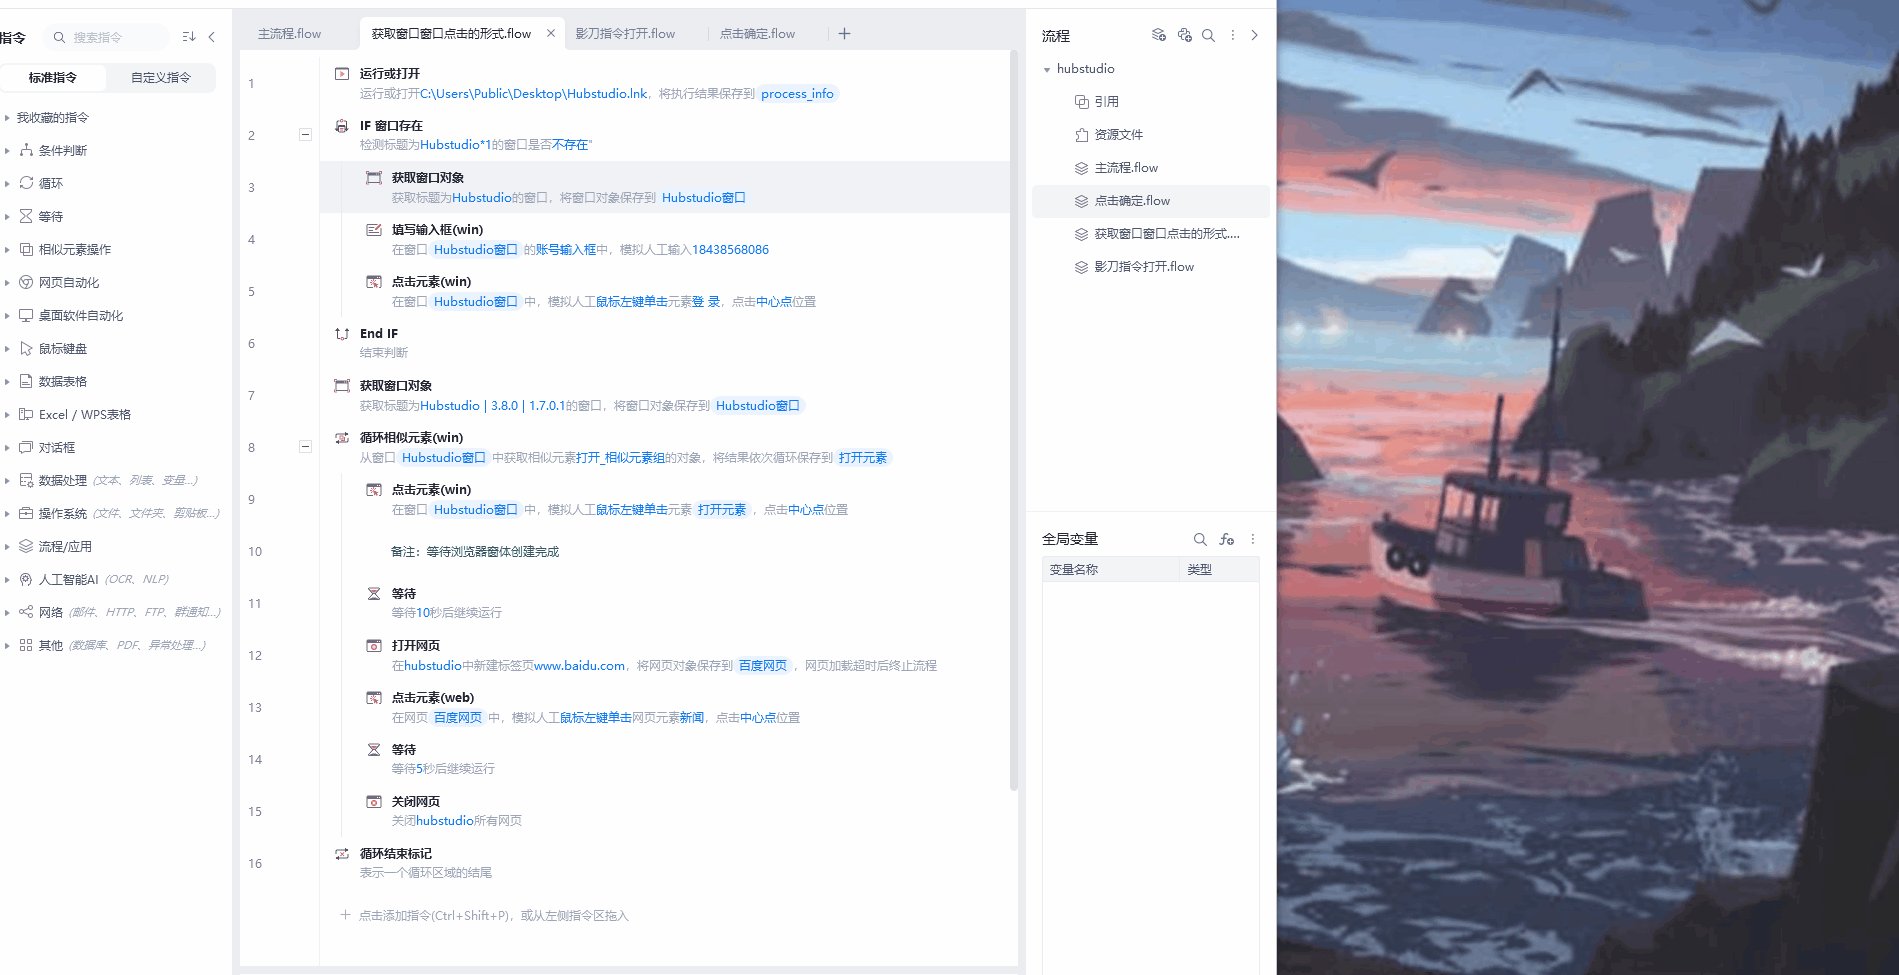Viewport: 1899px width, 975px height.
Task: Click the 点击元素(web) step icon
Action: 374,698
